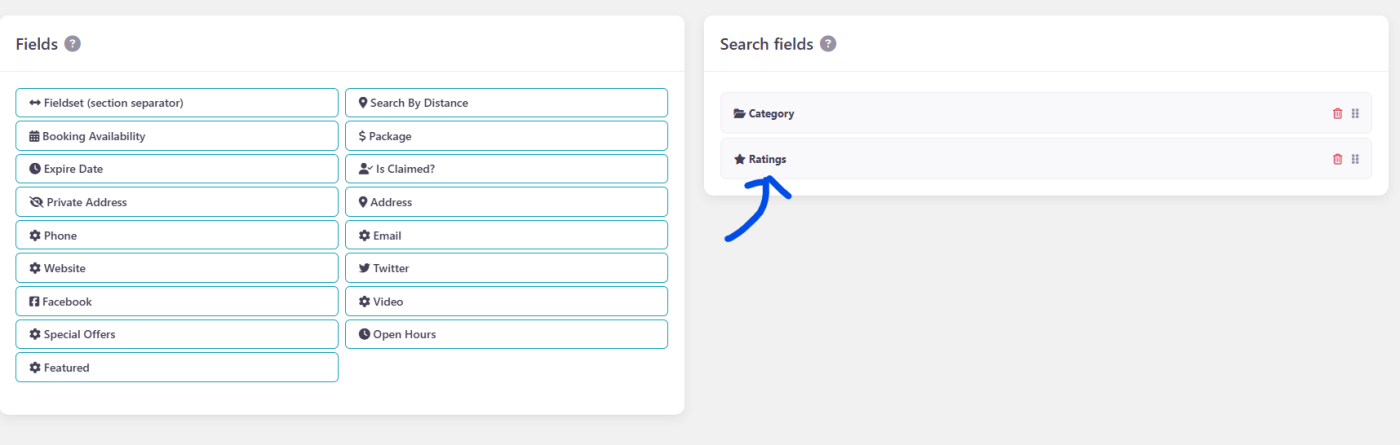Click the folder icon beside Category
Image resolution: width=1400 pixels, height=445 pixels.
(x=740, y=114)
